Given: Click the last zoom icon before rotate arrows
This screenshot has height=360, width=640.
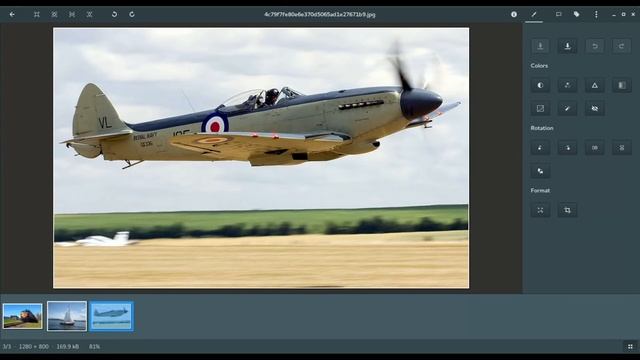Looking at the screenshot, I should click(x=89, y=14).
